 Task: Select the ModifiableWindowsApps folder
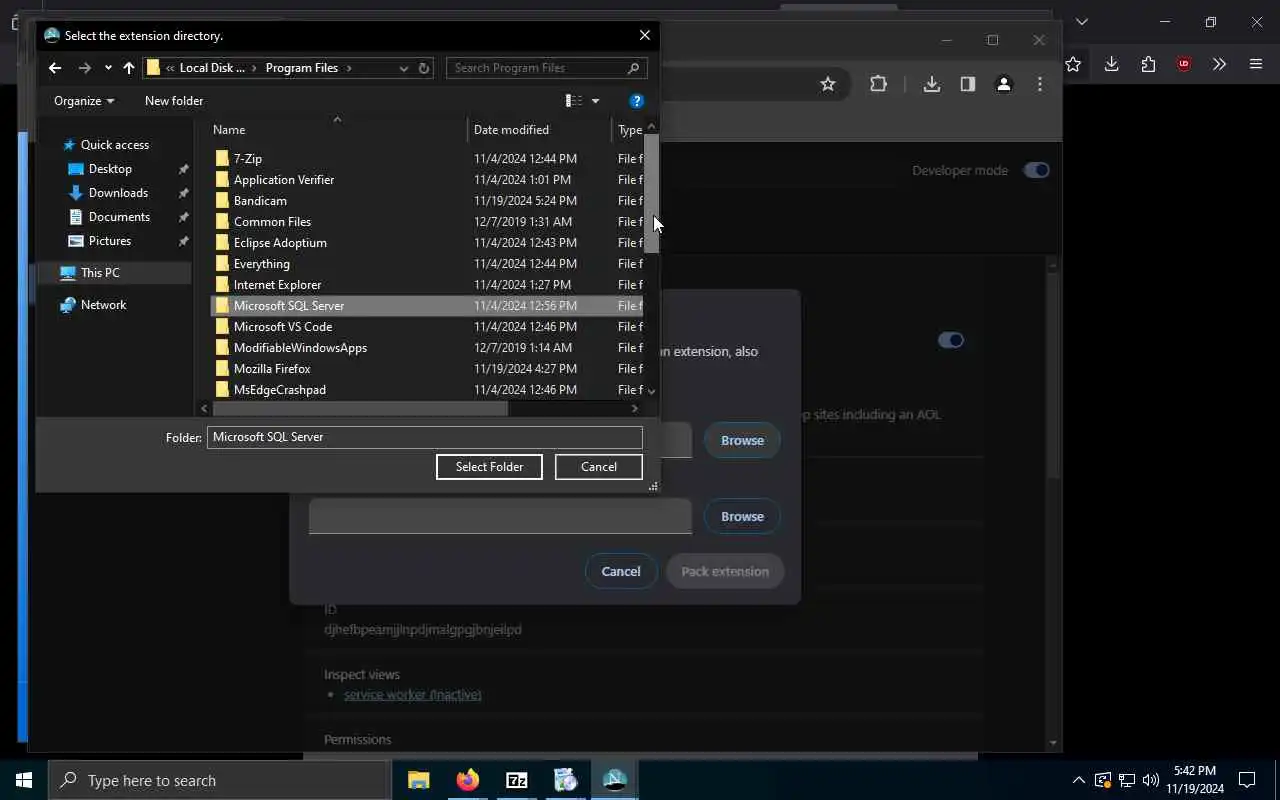point(300,348)
